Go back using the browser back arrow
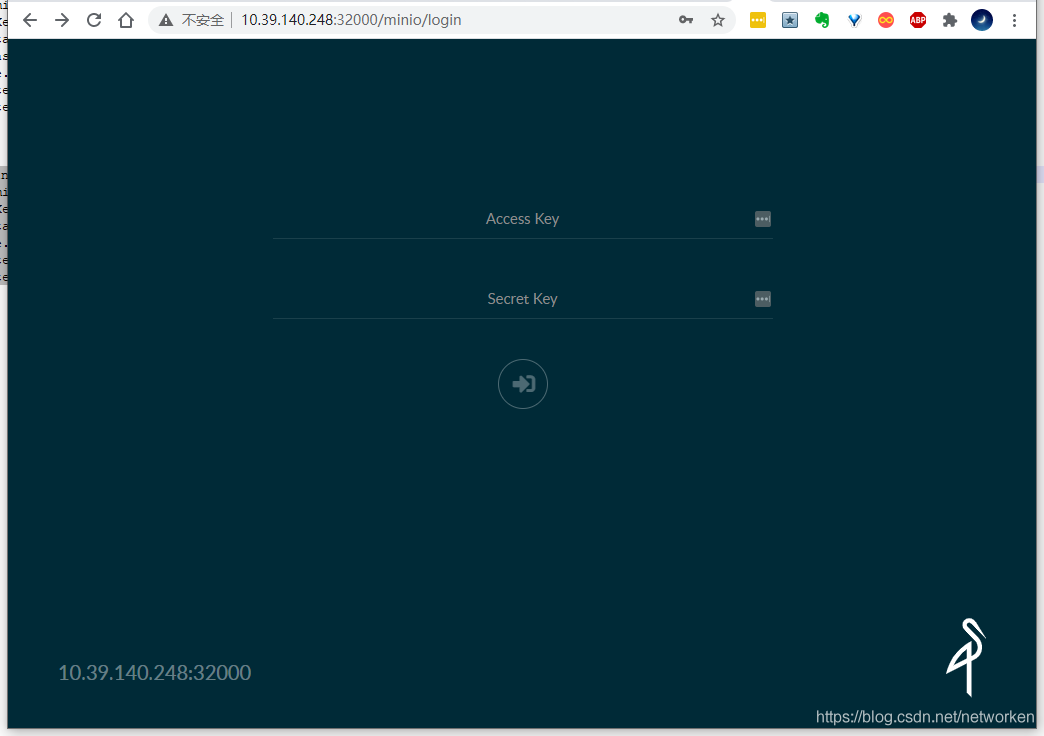The width and height of the screenshot is (1044, 736). 30,20
